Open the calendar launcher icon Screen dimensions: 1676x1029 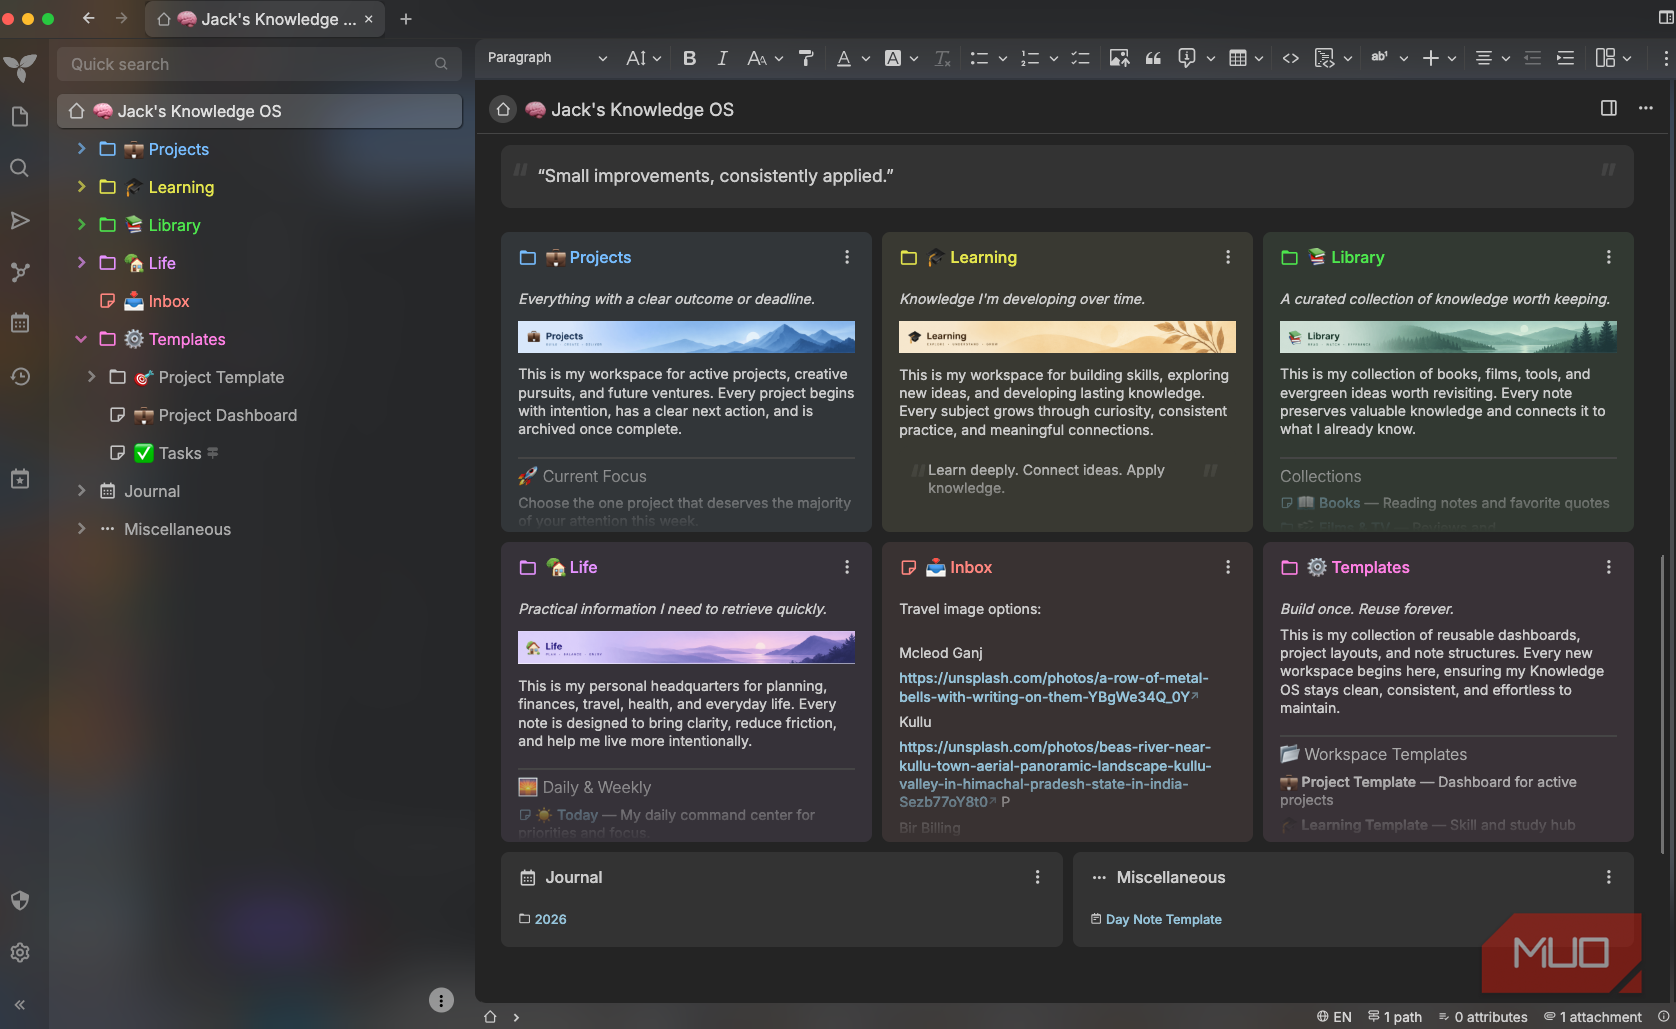pos(20,323)
